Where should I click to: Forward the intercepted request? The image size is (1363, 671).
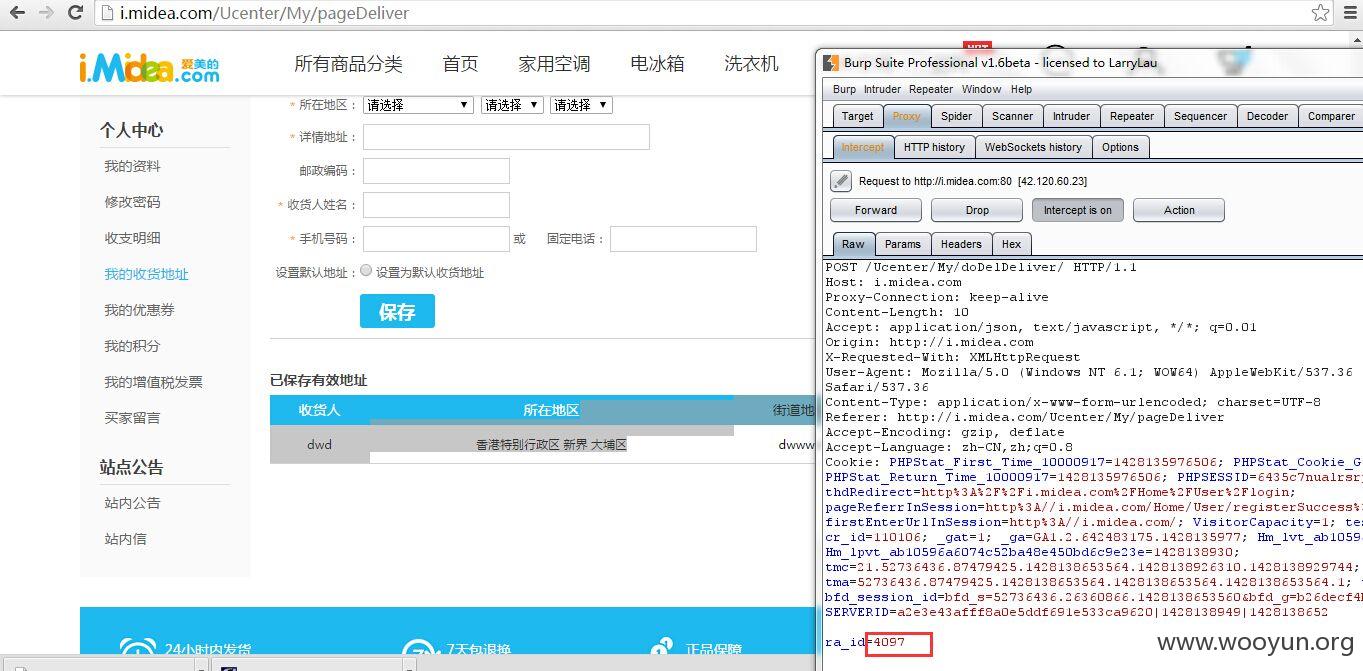pyautogui.click(x=875, y=210)
